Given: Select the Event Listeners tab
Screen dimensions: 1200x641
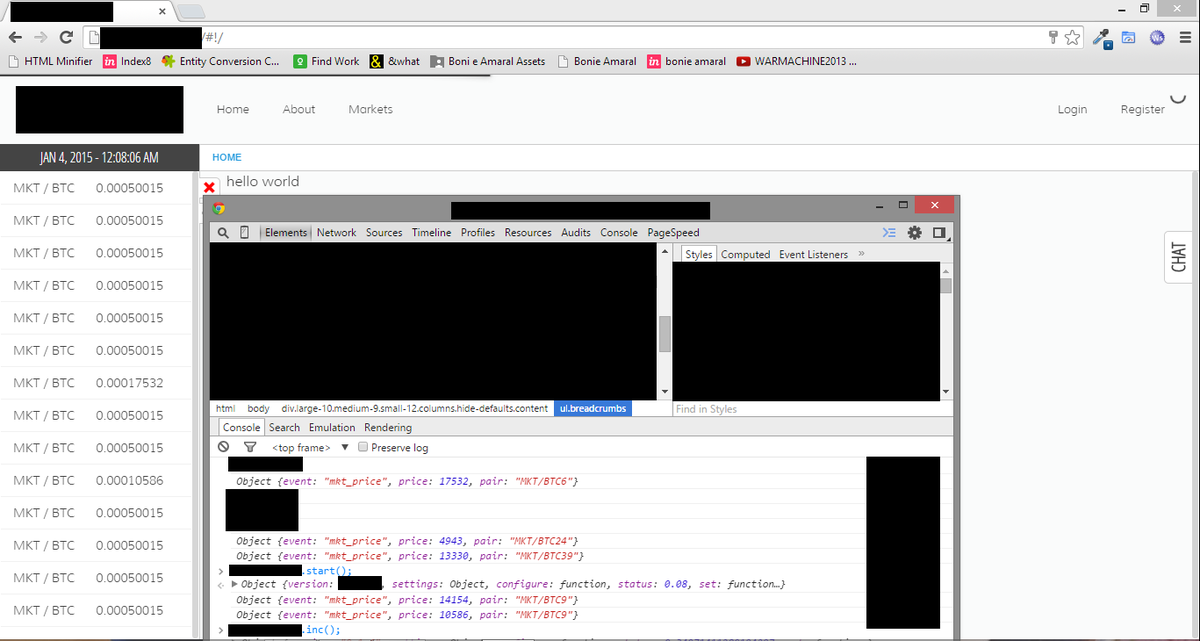Looking at the screenshot, I should point(813,254).
